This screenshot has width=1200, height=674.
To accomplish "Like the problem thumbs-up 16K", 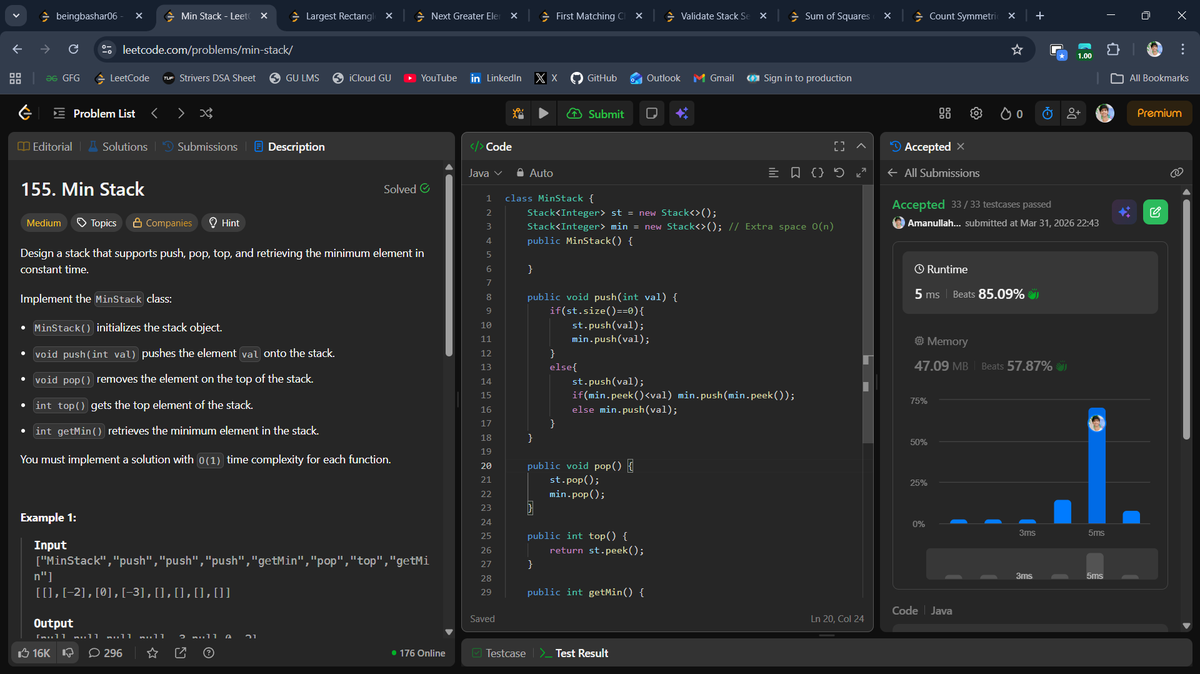I will pyautogui.click(x=35, y=653).
